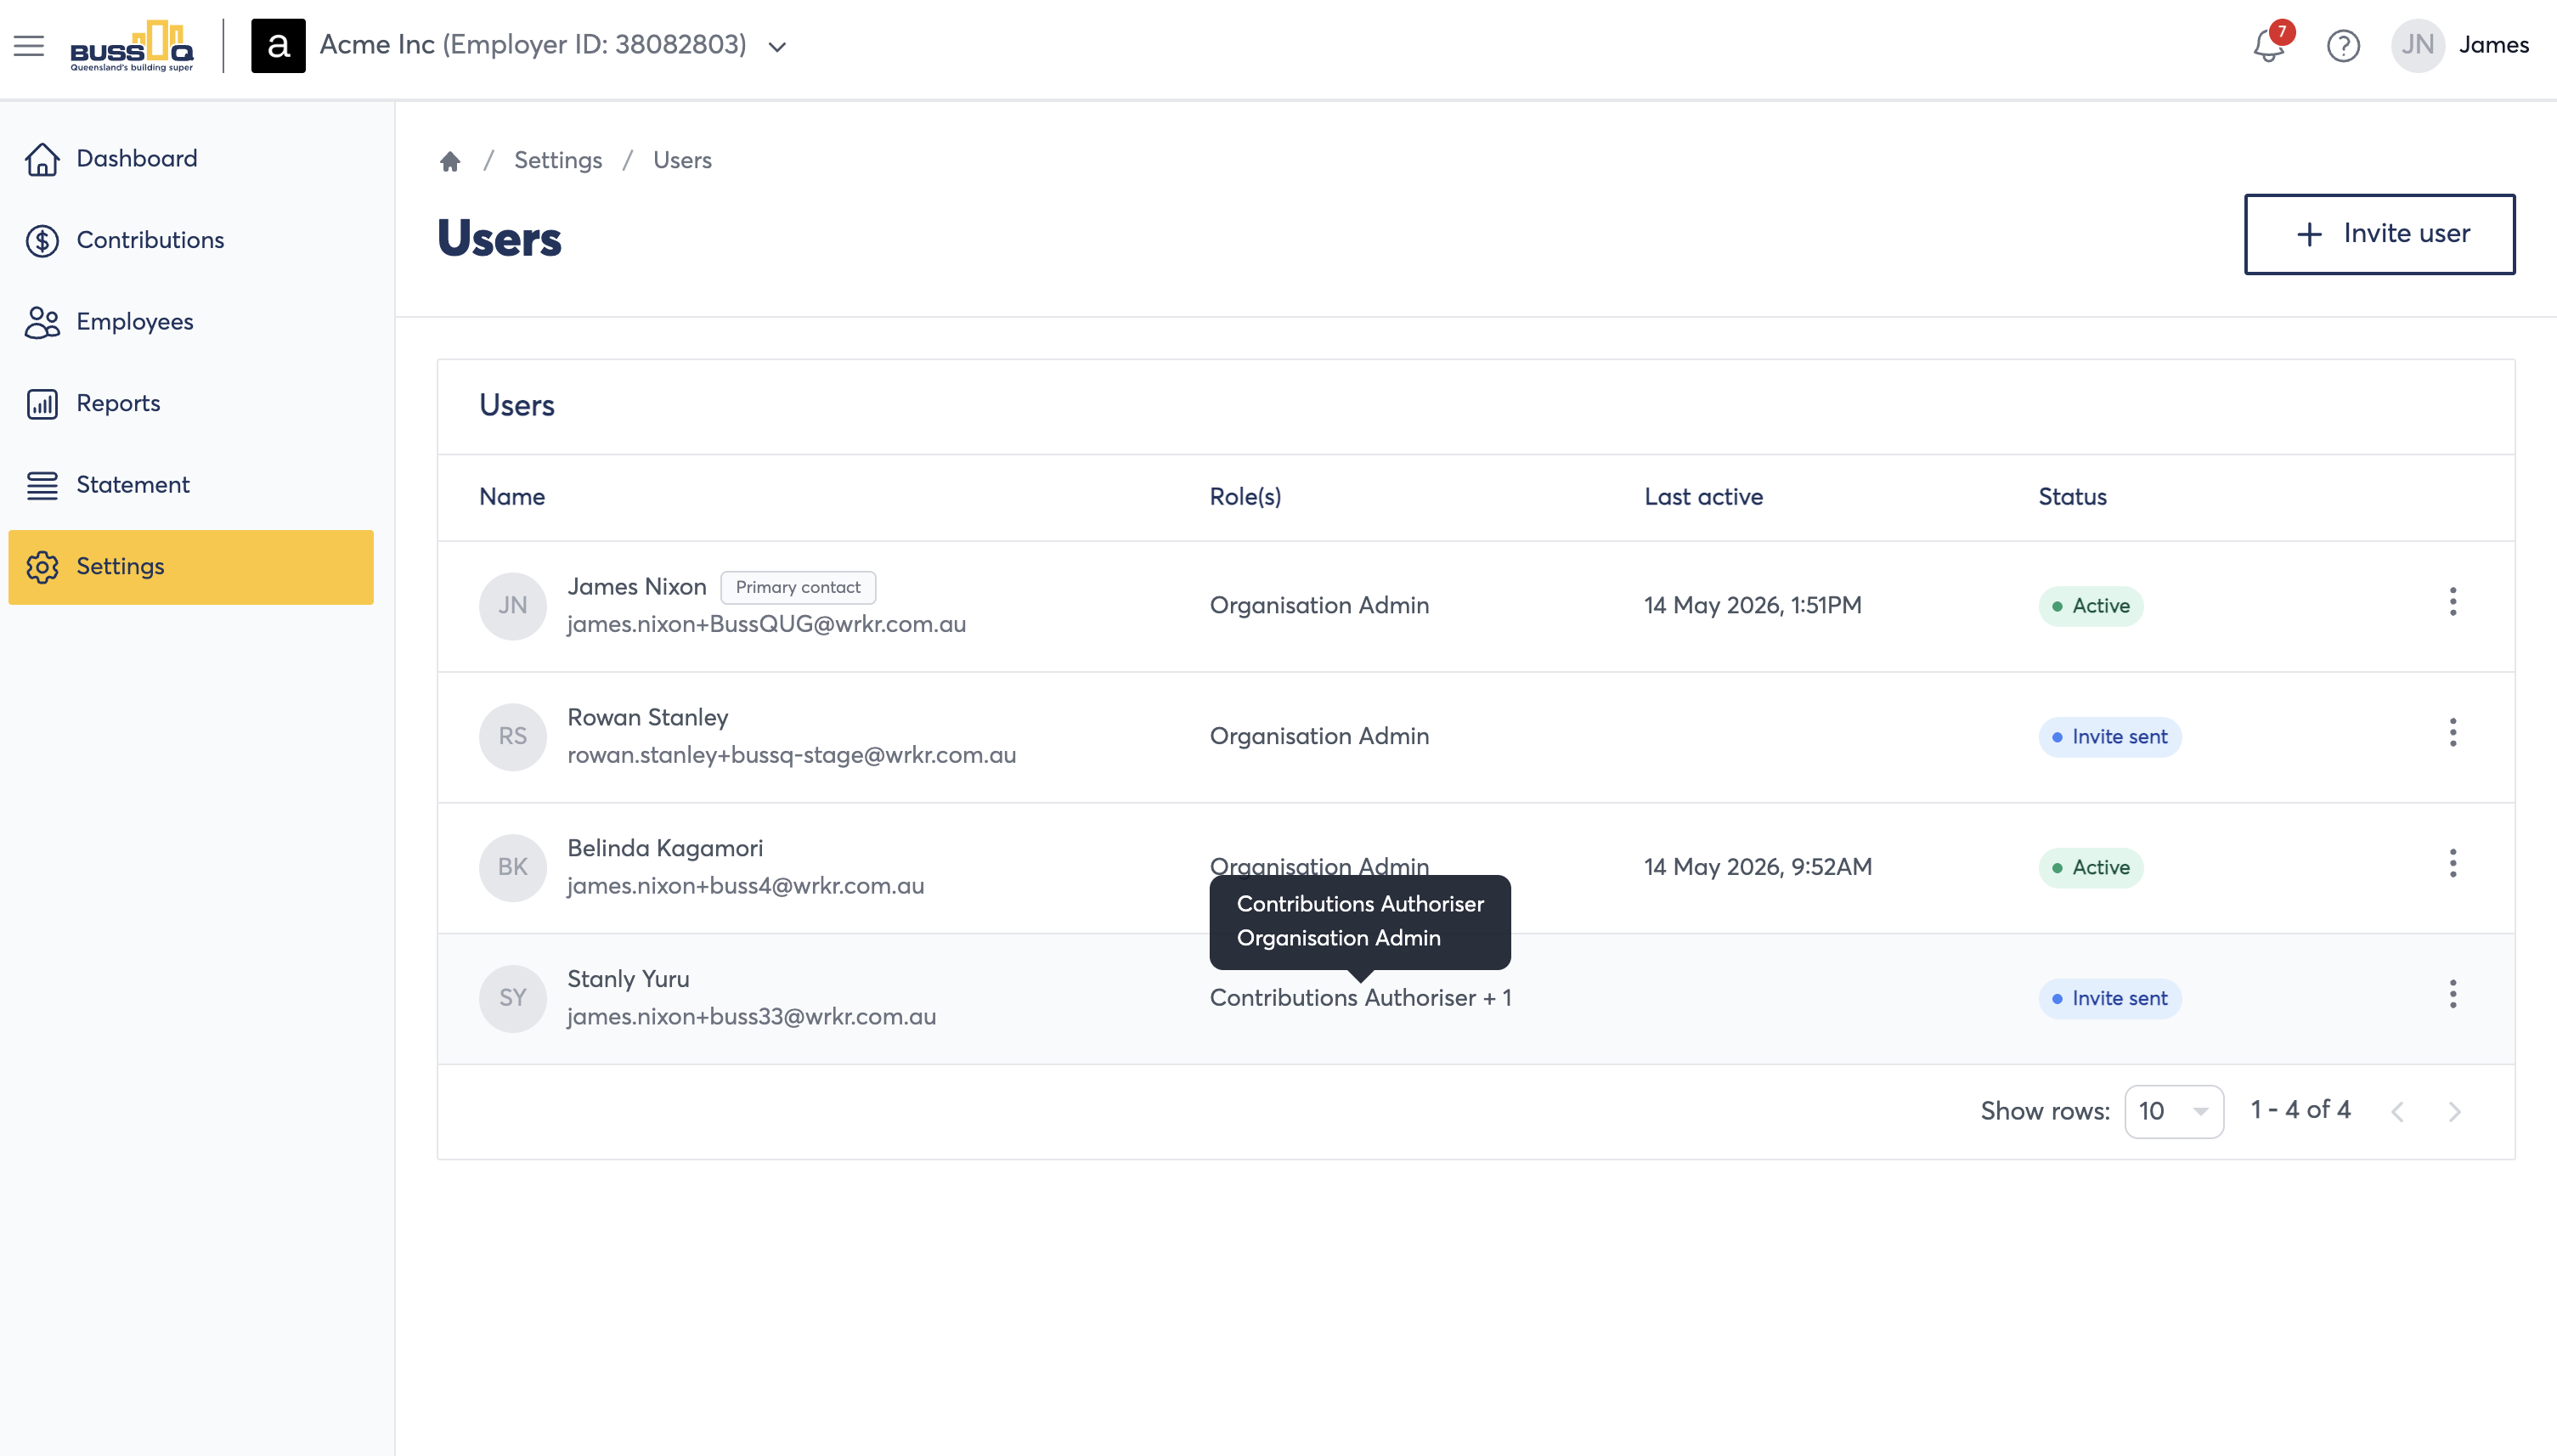The width and height of the screenshot is (2557, 1456).
Task: Click the Settings gear icon
Action: pyautogui.click(x=42, y=566)
